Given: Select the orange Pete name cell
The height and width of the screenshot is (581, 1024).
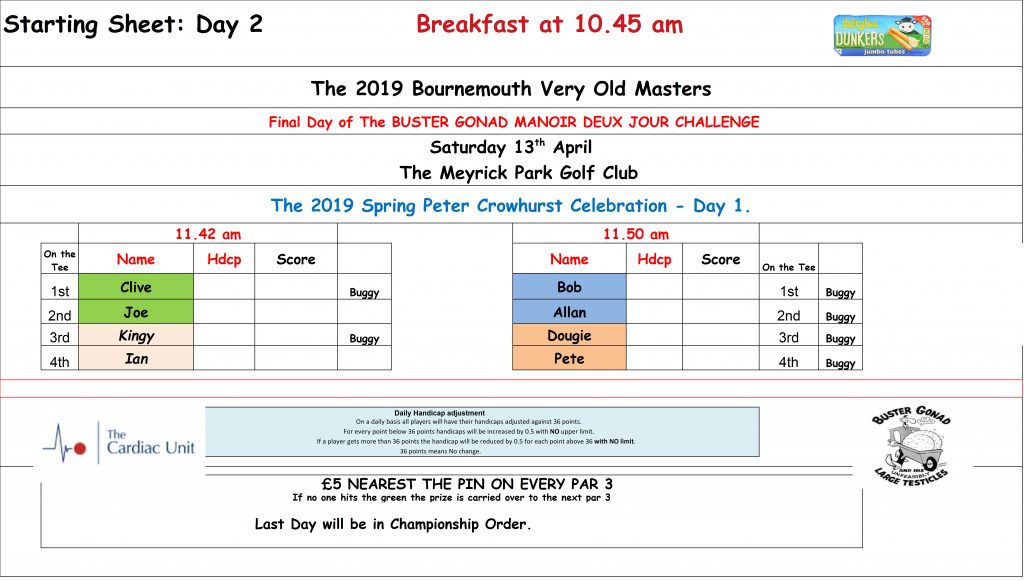Looking at the screenshot, I should coord(569,358).
